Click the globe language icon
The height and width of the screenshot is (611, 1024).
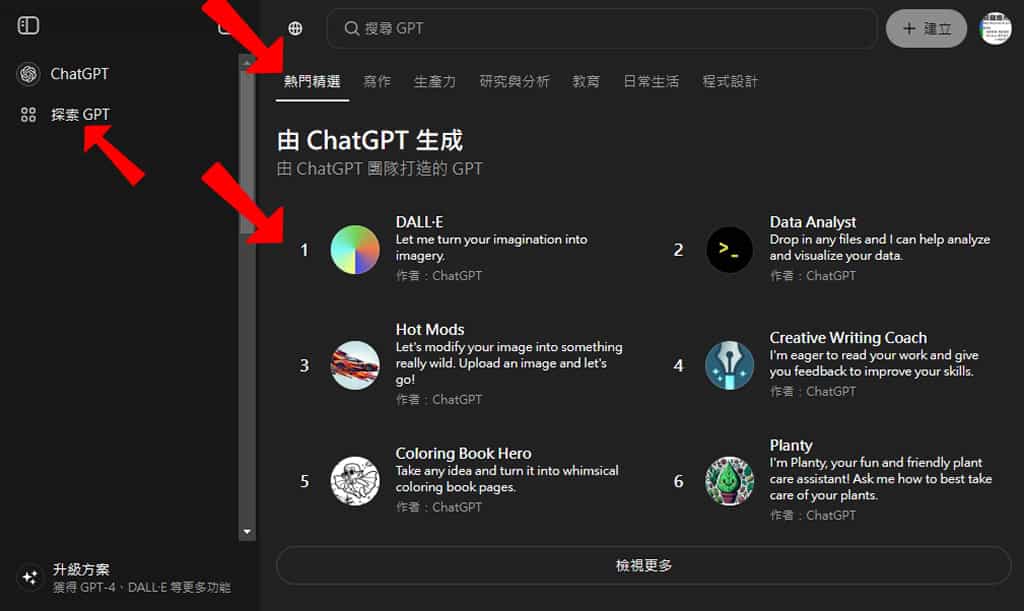295,28
